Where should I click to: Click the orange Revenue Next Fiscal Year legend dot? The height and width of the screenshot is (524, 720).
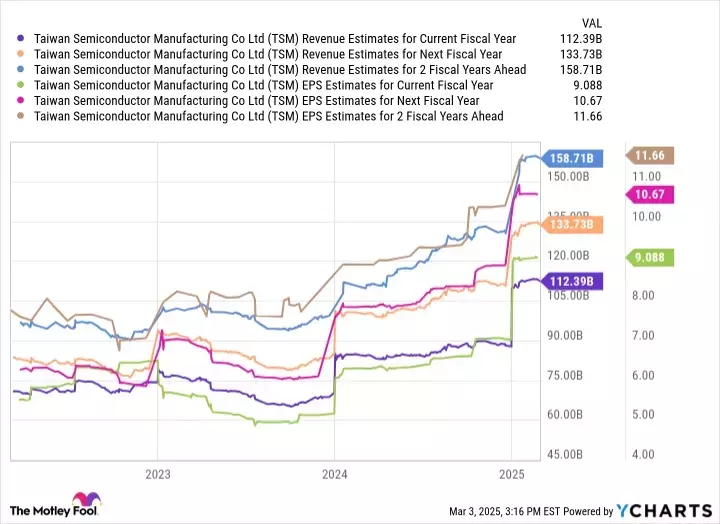20,54
